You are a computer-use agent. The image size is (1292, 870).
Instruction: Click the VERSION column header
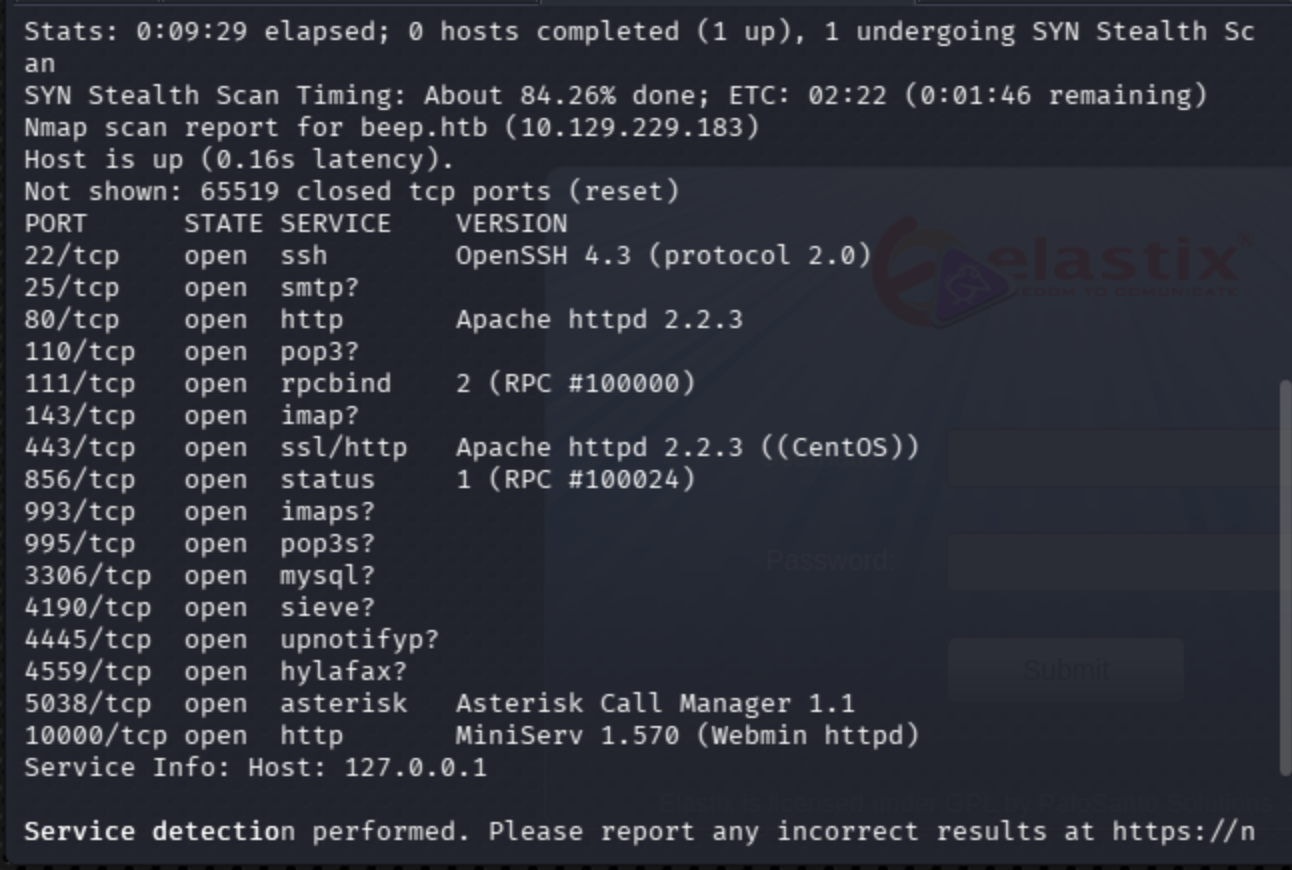511,223
